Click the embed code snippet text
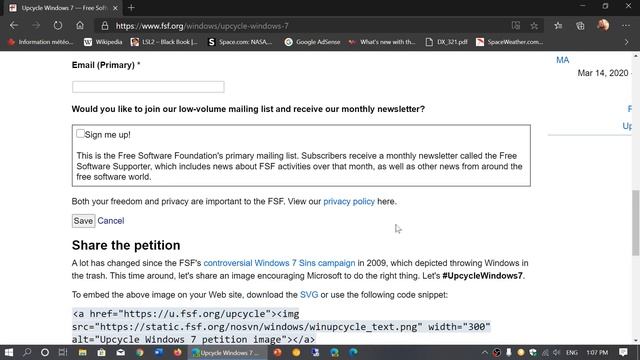 (281, 327)
